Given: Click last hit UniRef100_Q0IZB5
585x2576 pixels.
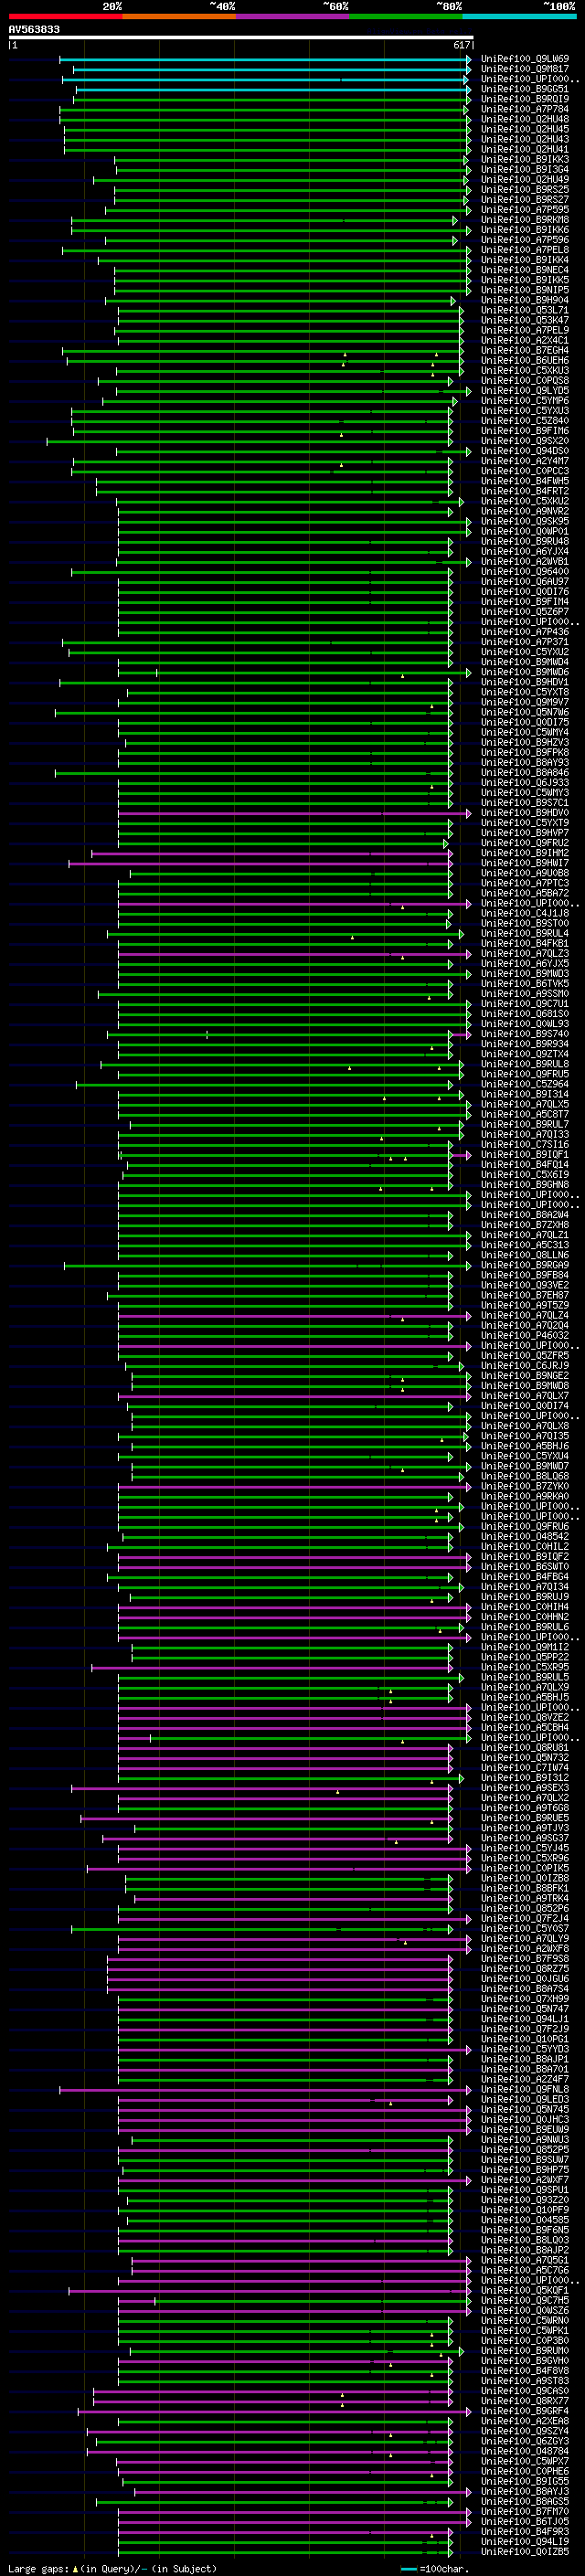Looking at the screenshot, I should [525, 2551].
